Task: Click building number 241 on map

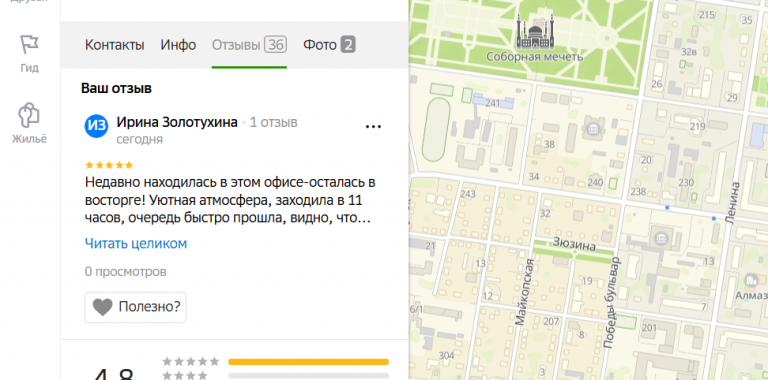Action: click(493, 103)
